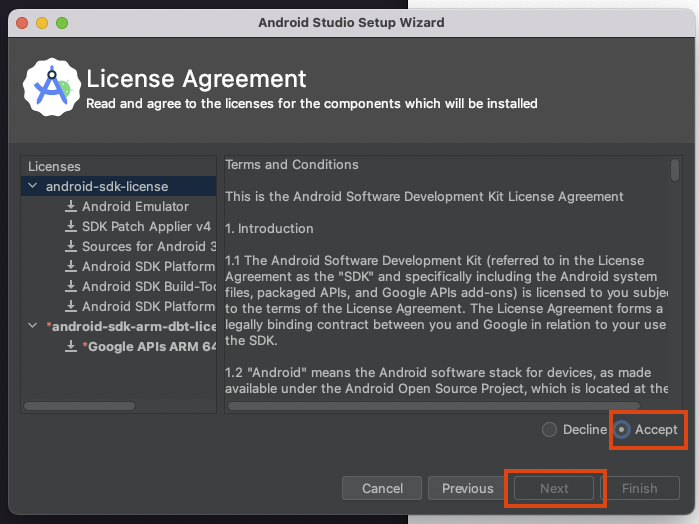
Task: Click the horizontal scrollbar under Licenses list
Action: tap(79, 406)
